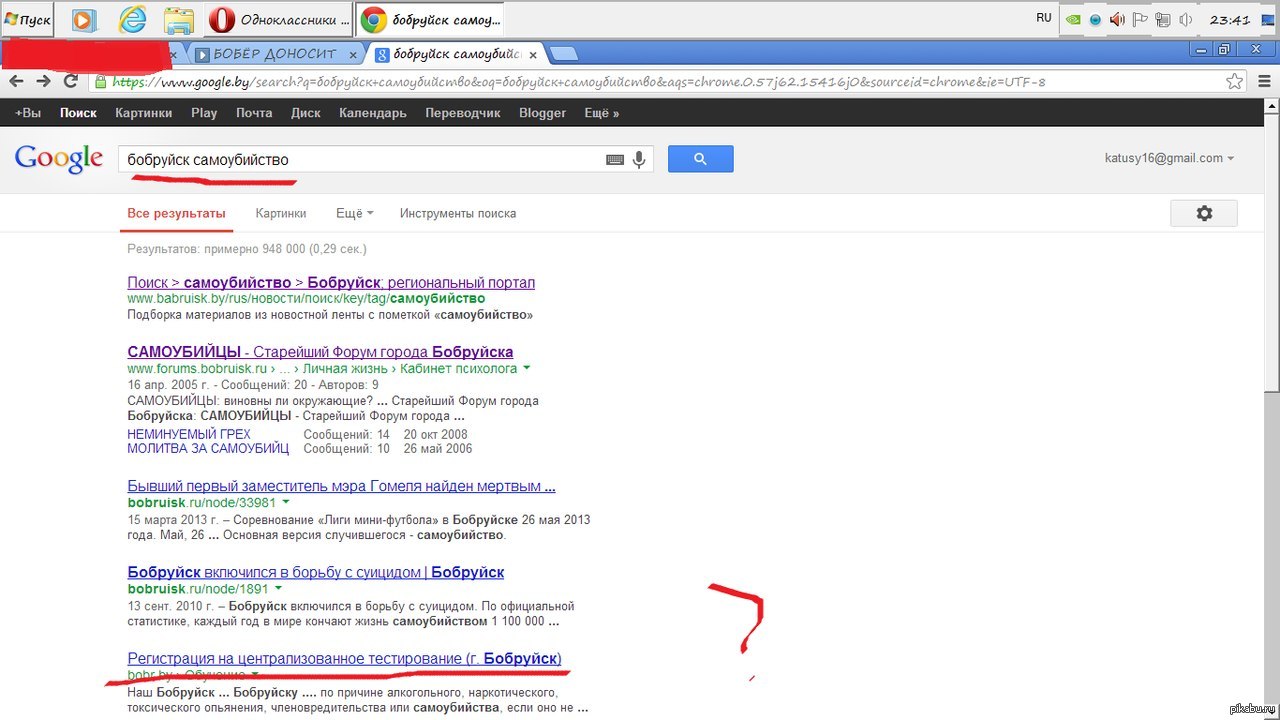1280x720 pixels.
Task: Bookmark this page with the star
Action: click(x=1236, y=82)
